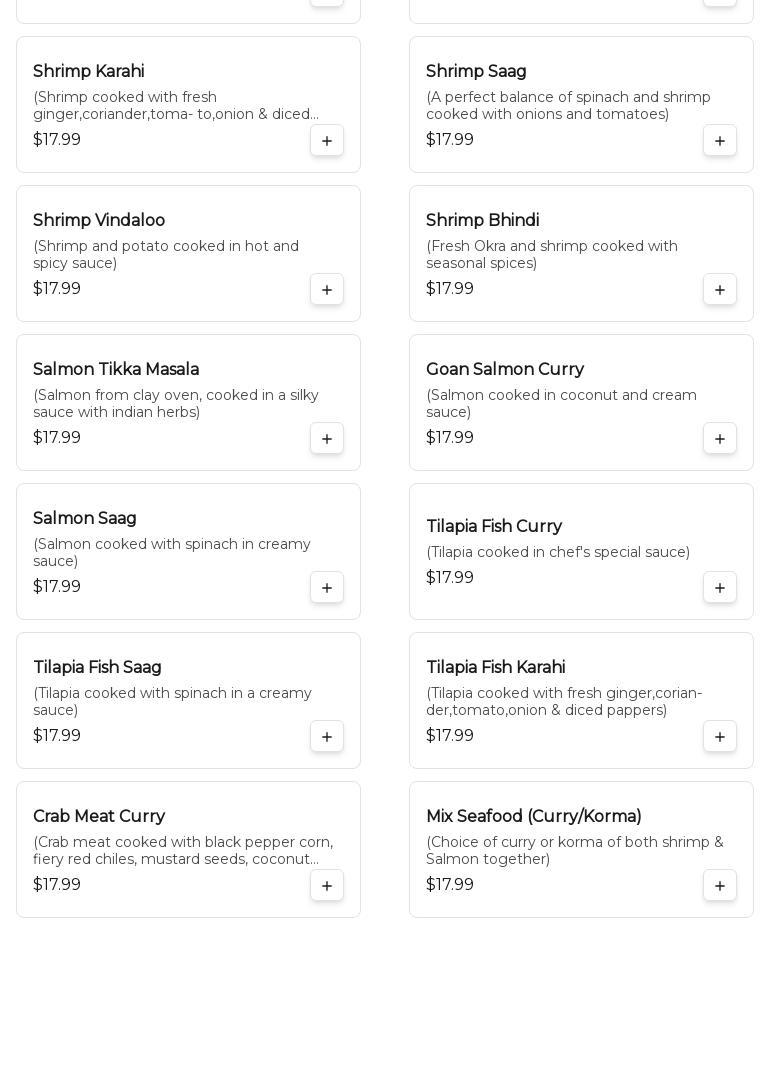Click plus icon on Tilapia Fish Saag
This screenshot has height=1081, width=770.
(327, 737)
